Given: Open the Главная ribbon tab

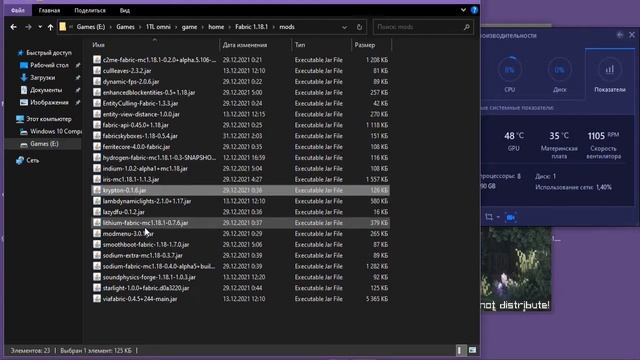Looking at the screenshot, I should [49, 10].
